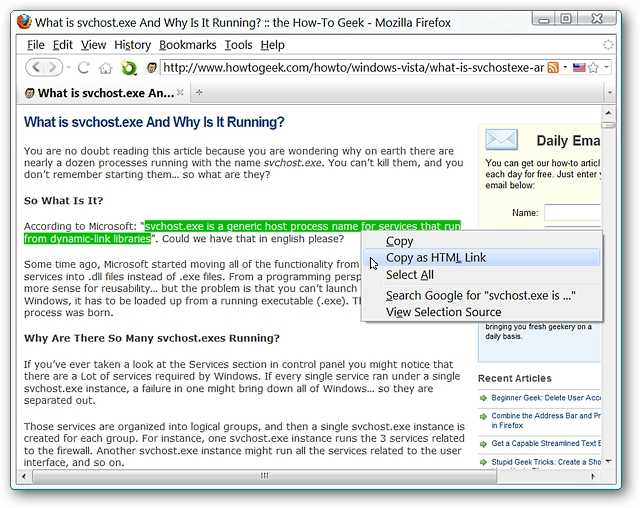Open the dropdown arrow next to RSS icon

pyautogui.click(x=565, y=67)
